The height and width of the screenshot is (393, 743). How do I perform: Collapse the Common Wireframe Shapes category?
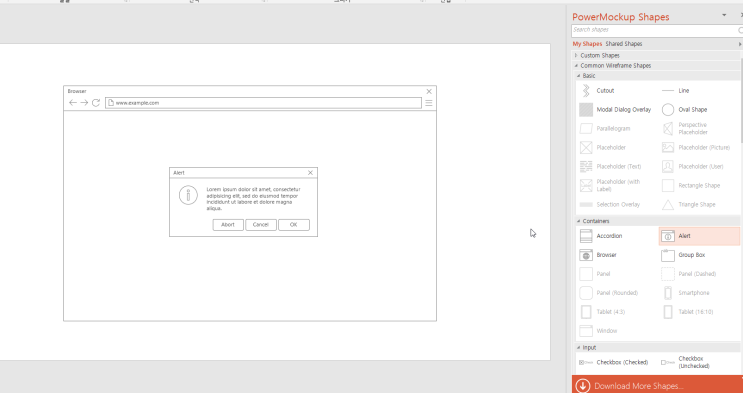click(576, 66)
